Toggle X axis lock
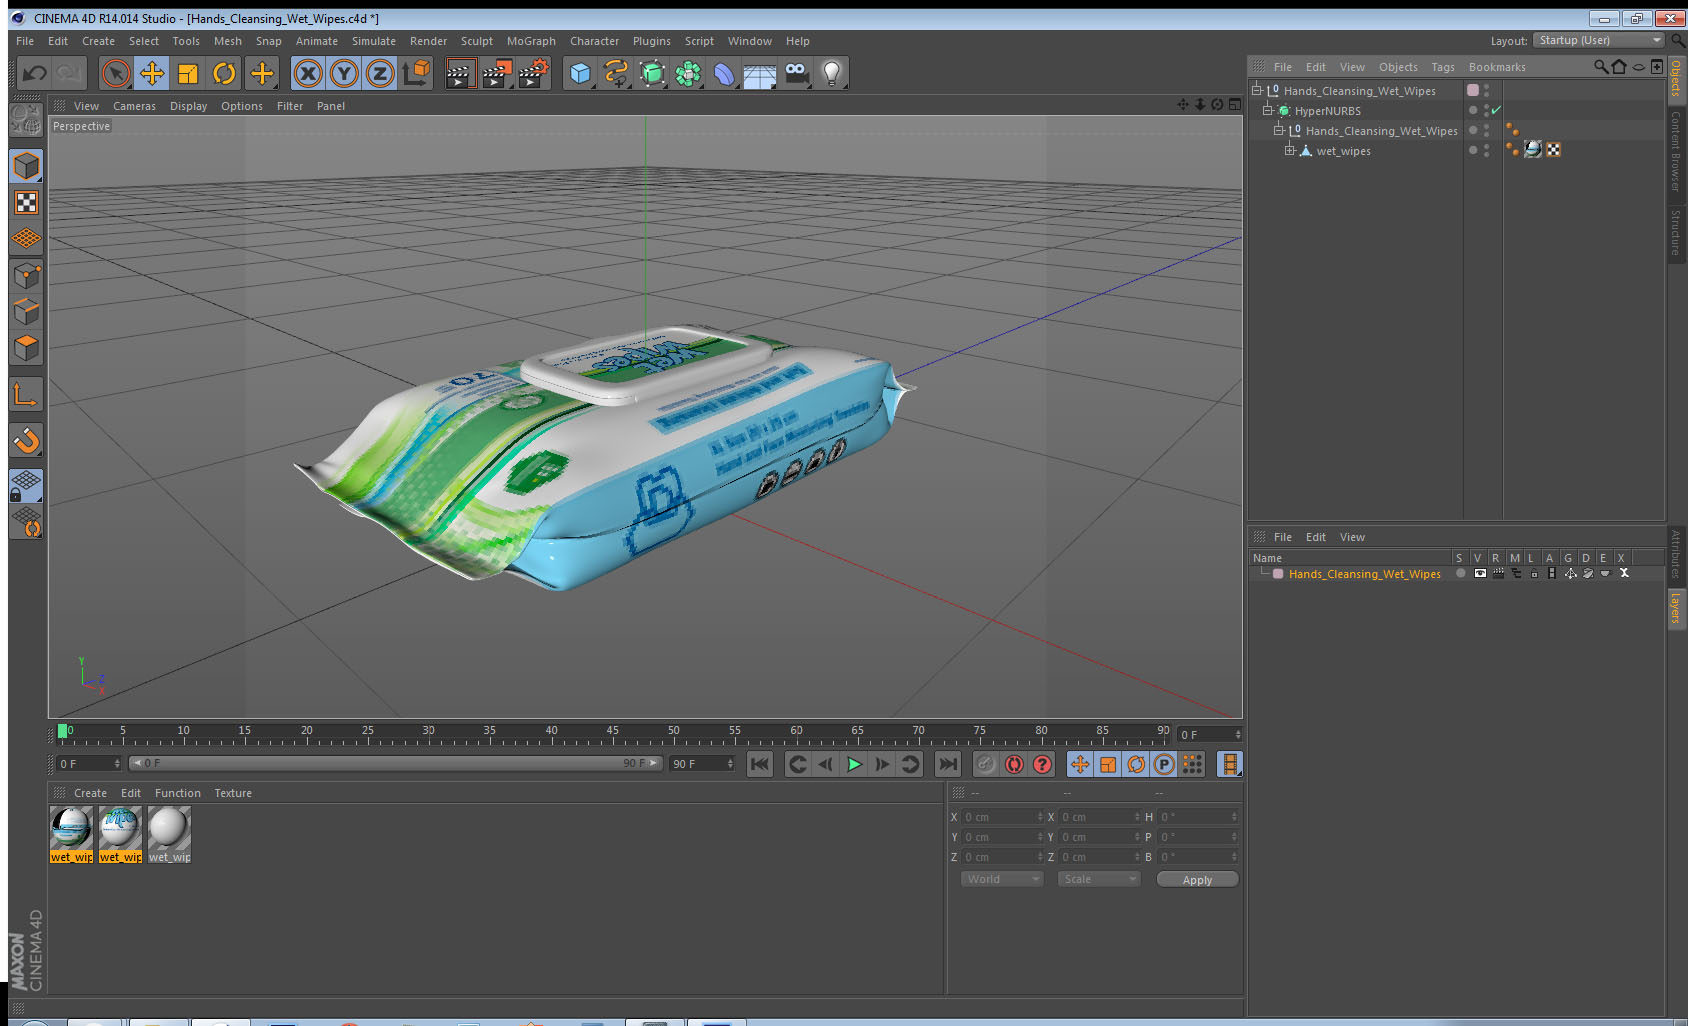The image size is (1688, 1026). pos(308,73)
